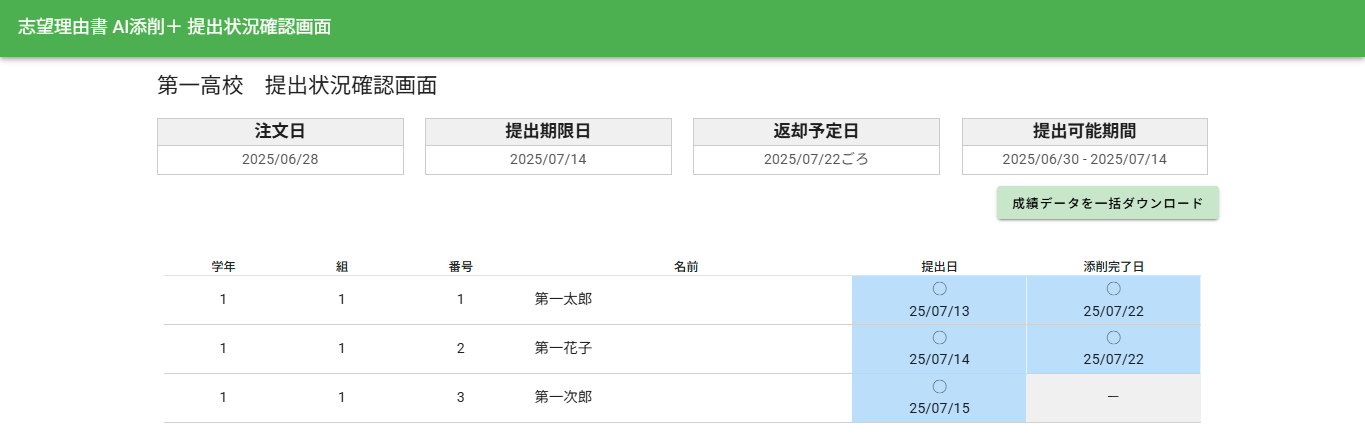Click the circle icon in 第一太郎's 提出日 cell

[x=939, y=289]
